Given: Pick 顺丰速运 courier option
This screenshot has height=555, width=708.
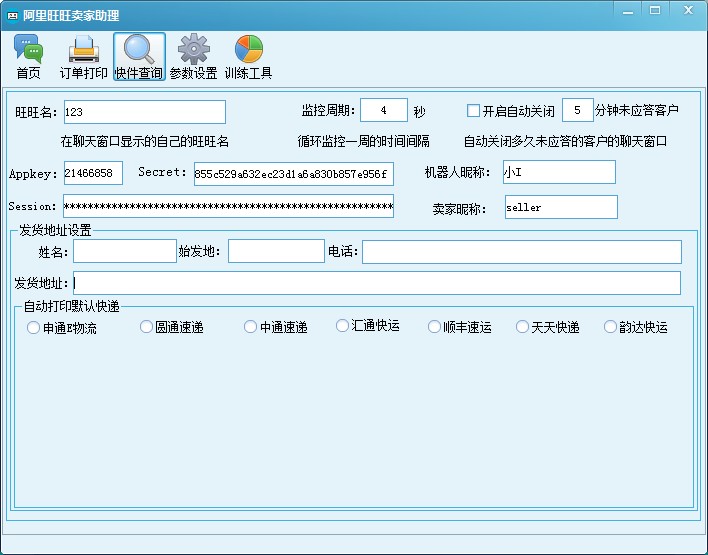Looking at the screenshot, I should (x=435, y=327).
